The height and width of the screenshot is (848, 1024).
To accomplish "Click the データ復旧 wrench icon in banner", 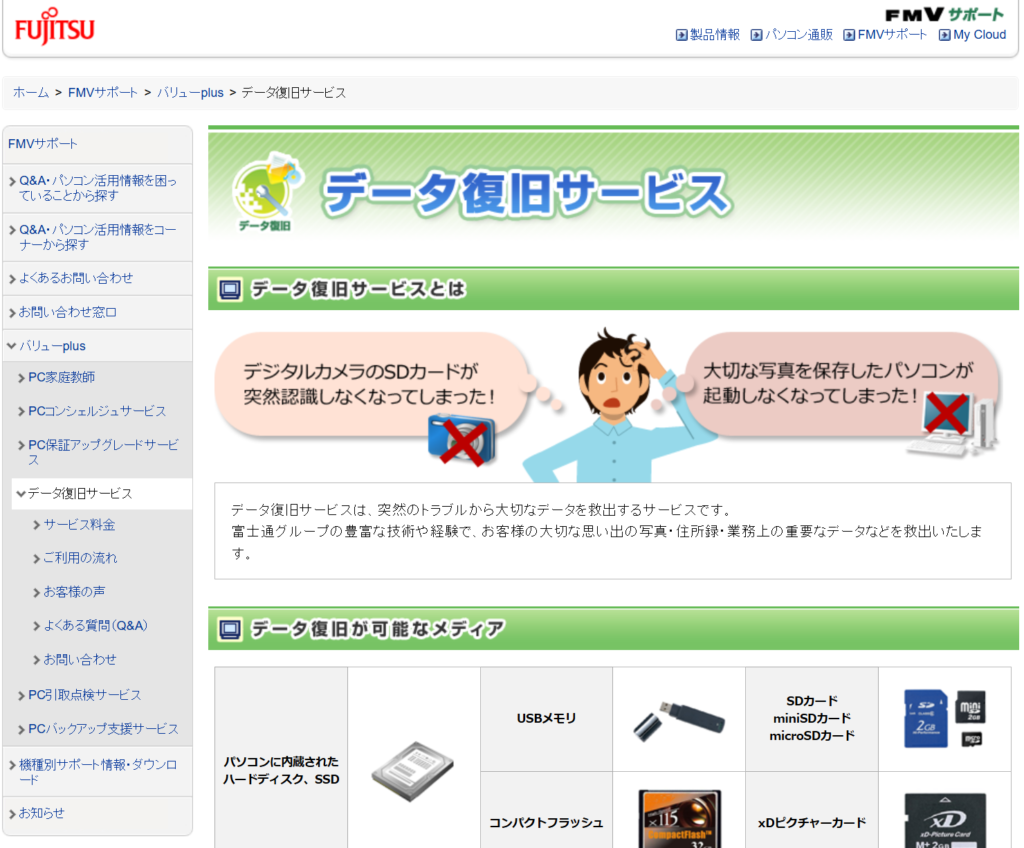I will click(x=266, y=192).
